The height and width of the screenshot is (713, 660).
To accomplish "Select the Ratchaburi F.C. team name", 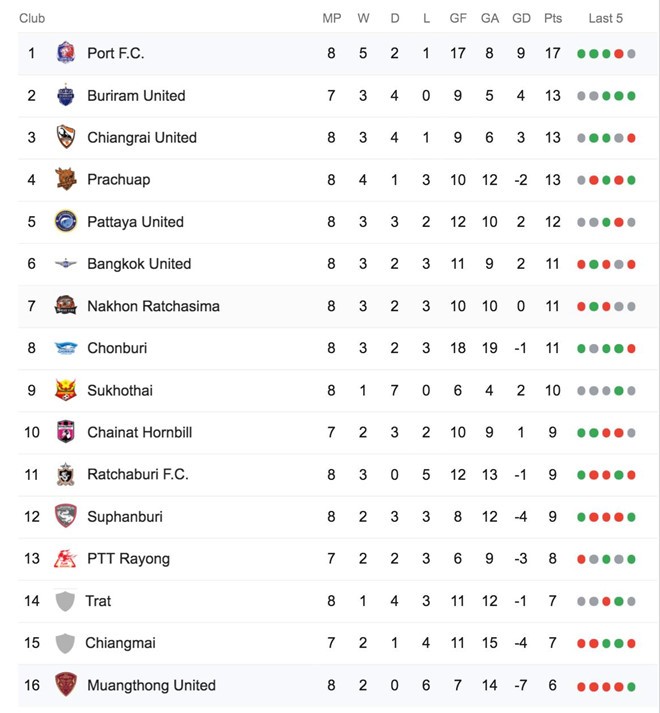I will coord(137,474).
